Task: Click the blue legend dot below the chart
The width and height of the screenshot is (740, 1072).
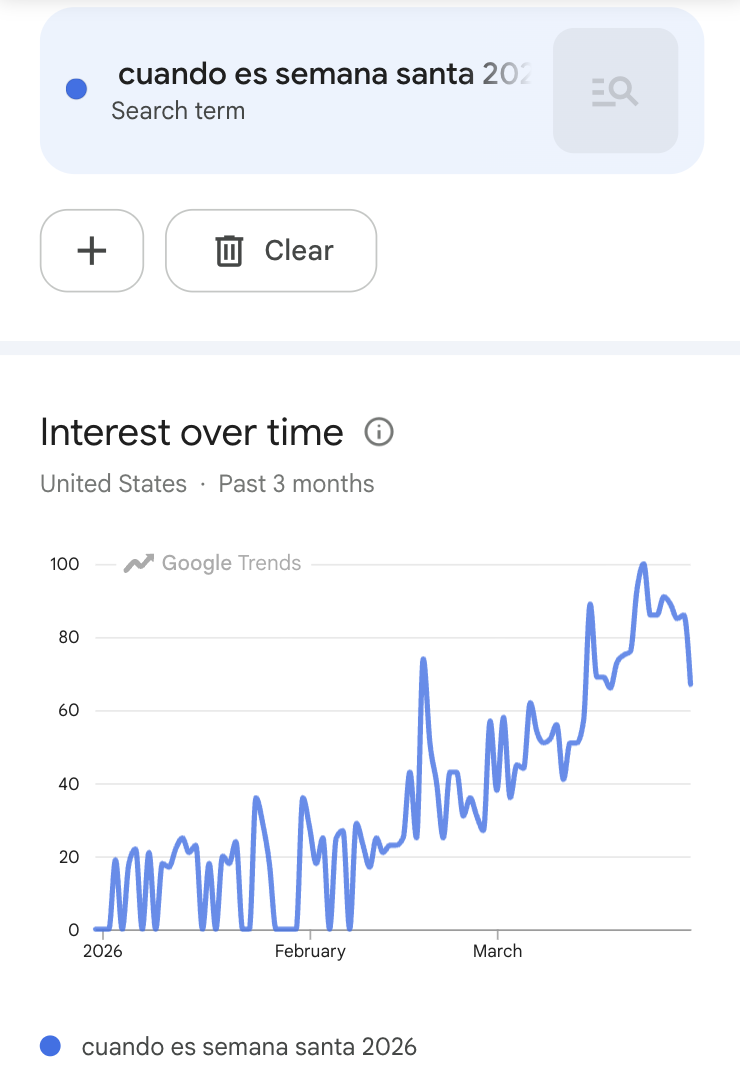Action: 50,1046
